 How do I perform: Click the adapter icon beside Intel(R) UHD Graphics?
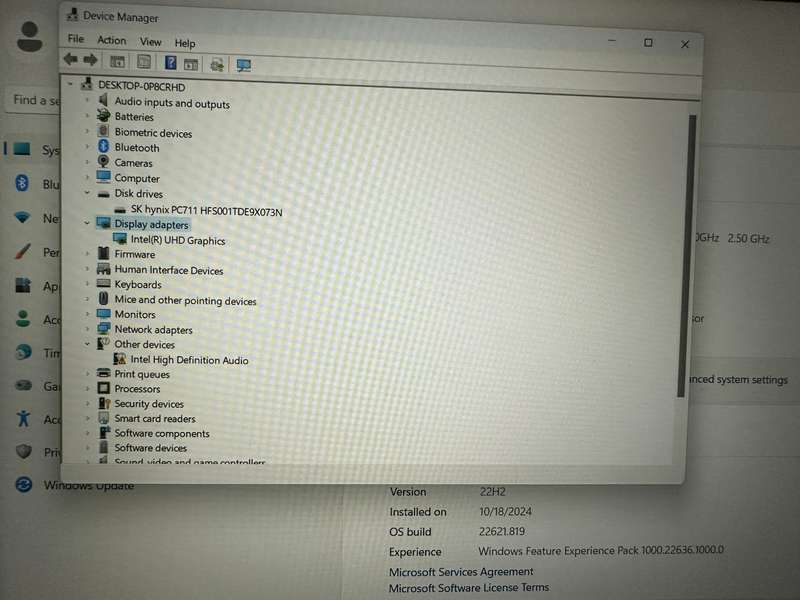pos(120,238)
